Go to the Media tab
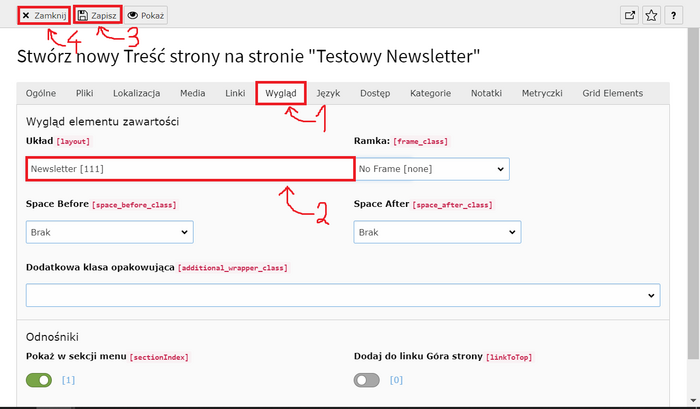This screenshot has width=700, height=409. (192, 93)
